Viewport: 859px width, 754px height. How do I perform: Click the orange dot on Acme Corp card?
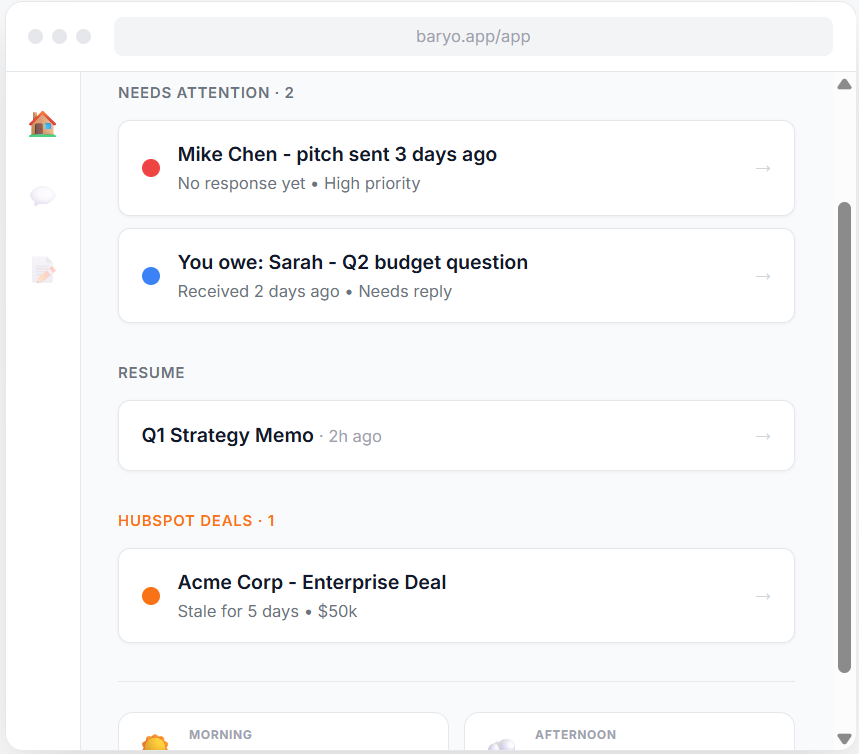[151, 596]
